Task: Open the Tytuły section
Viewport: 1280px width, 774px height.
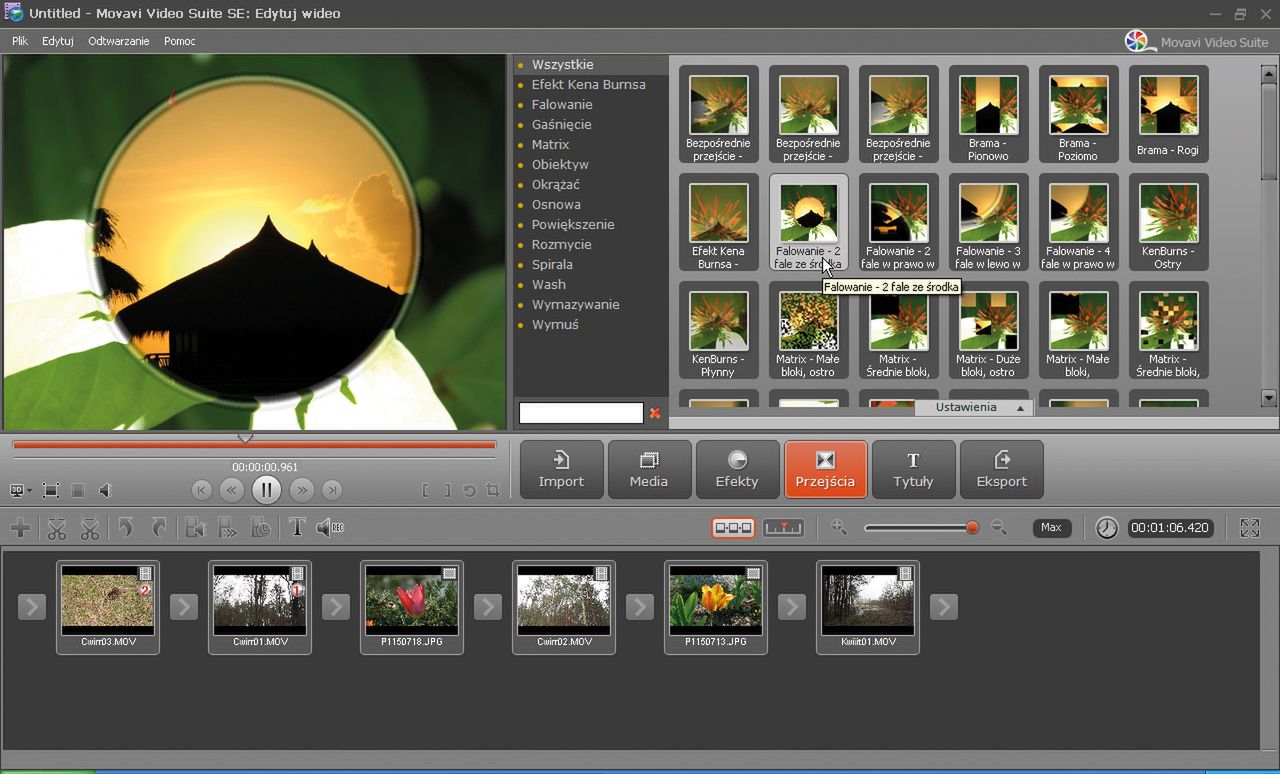Action: point(913,469)
